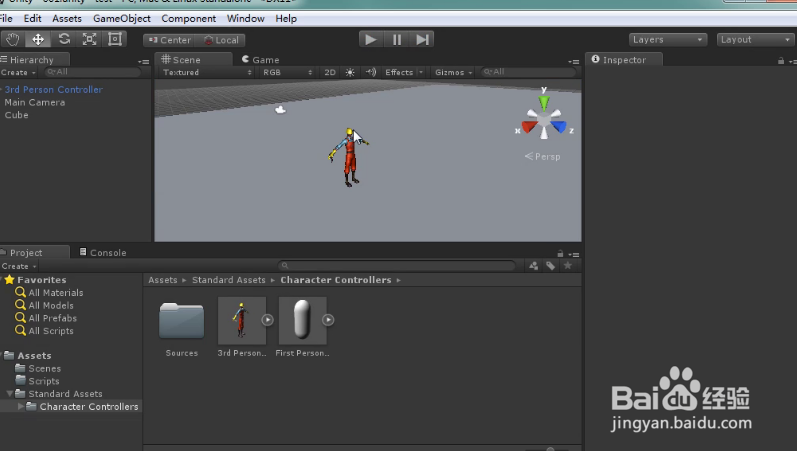Select the Rotate tool

[x=64, y=39]
